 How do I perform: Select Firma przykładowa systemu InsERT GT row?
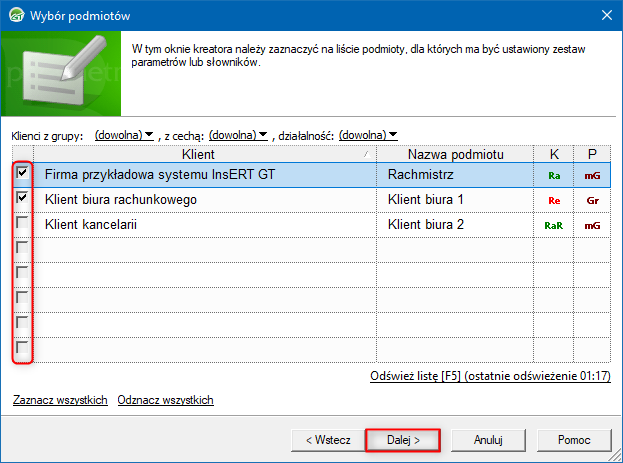click(312, 175)
